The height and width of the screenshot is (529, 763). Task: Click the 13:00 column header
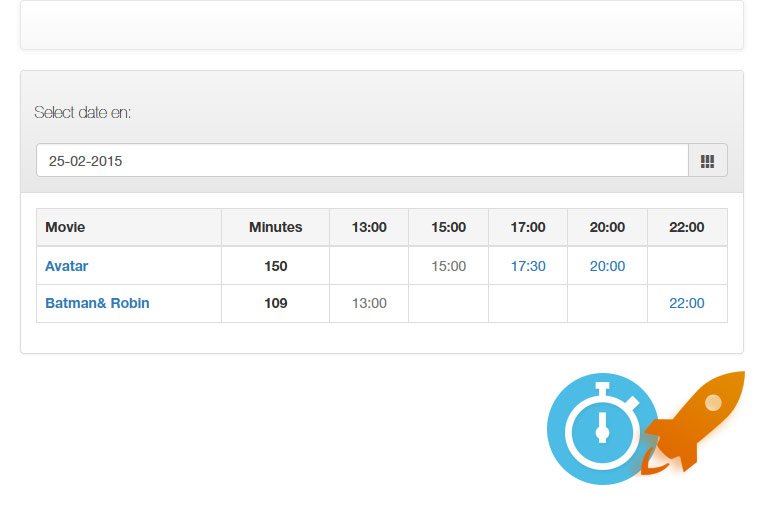tap(369, 227)
